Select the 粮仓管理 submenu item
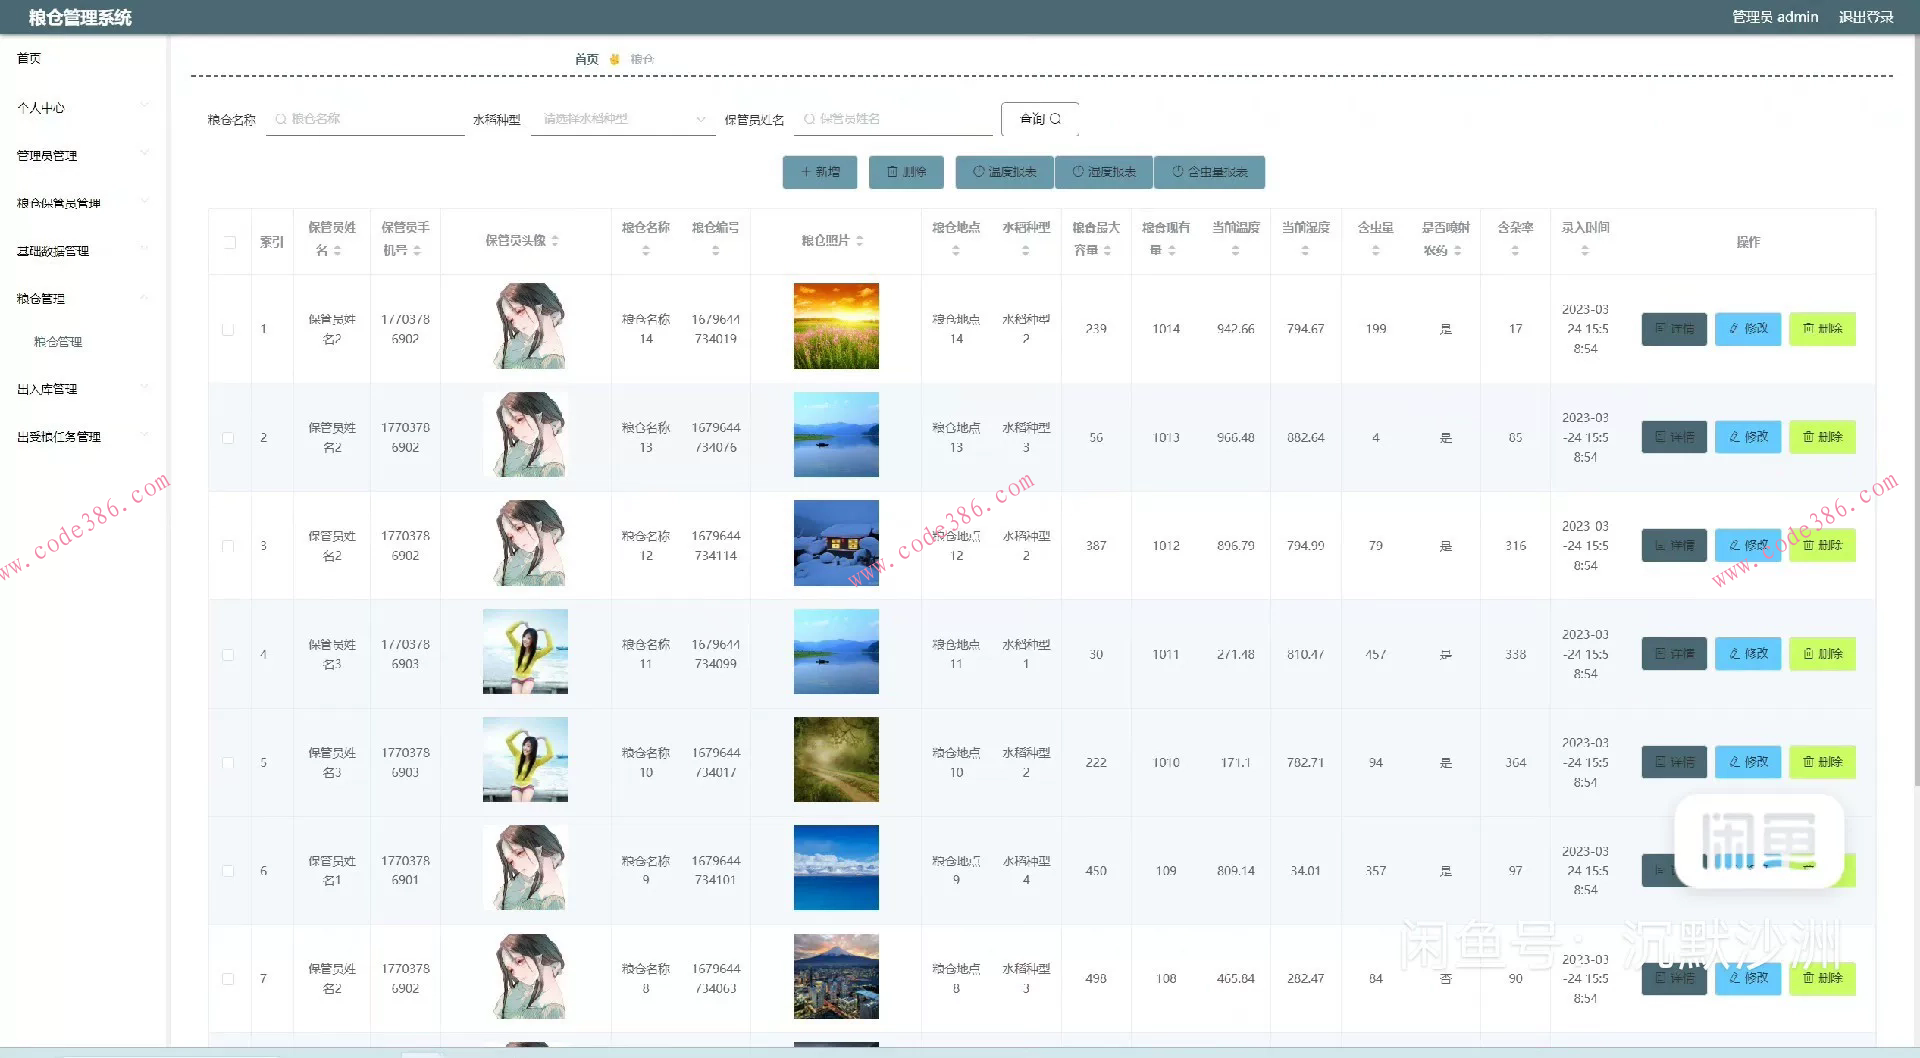This screenshot has height=1058, width=1920. point(58,342)
